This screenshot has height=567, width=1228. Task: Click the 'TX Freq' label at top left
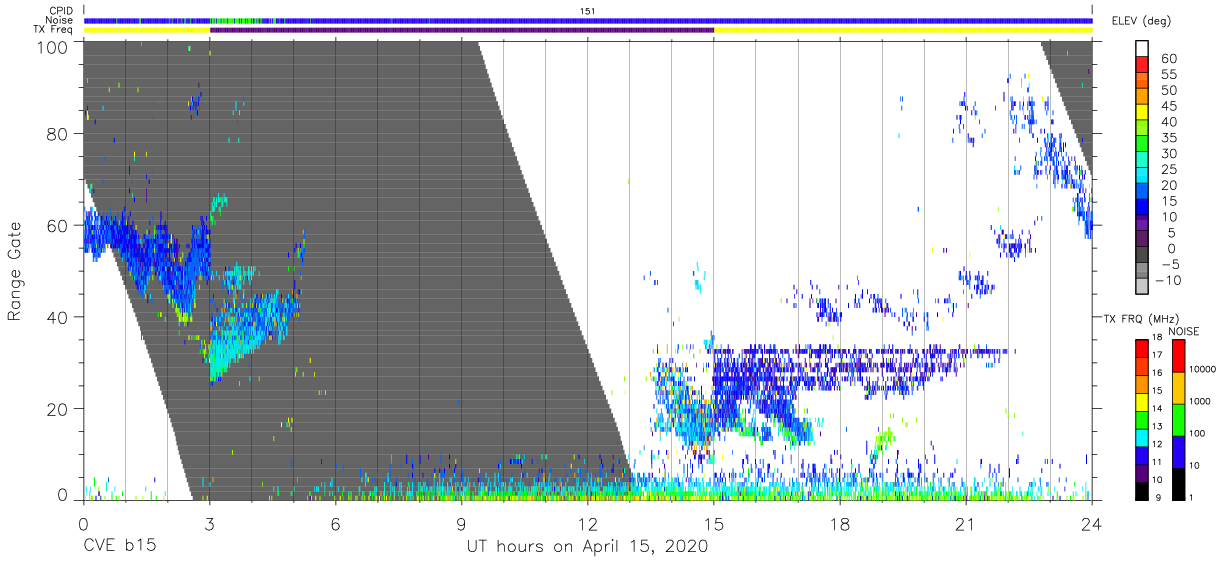(x=53, y=30)
